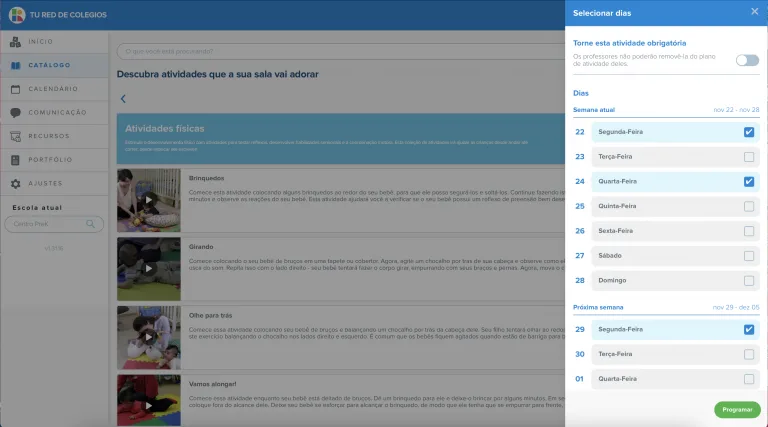Click the Recursos sidebar icon

(16, 136)
